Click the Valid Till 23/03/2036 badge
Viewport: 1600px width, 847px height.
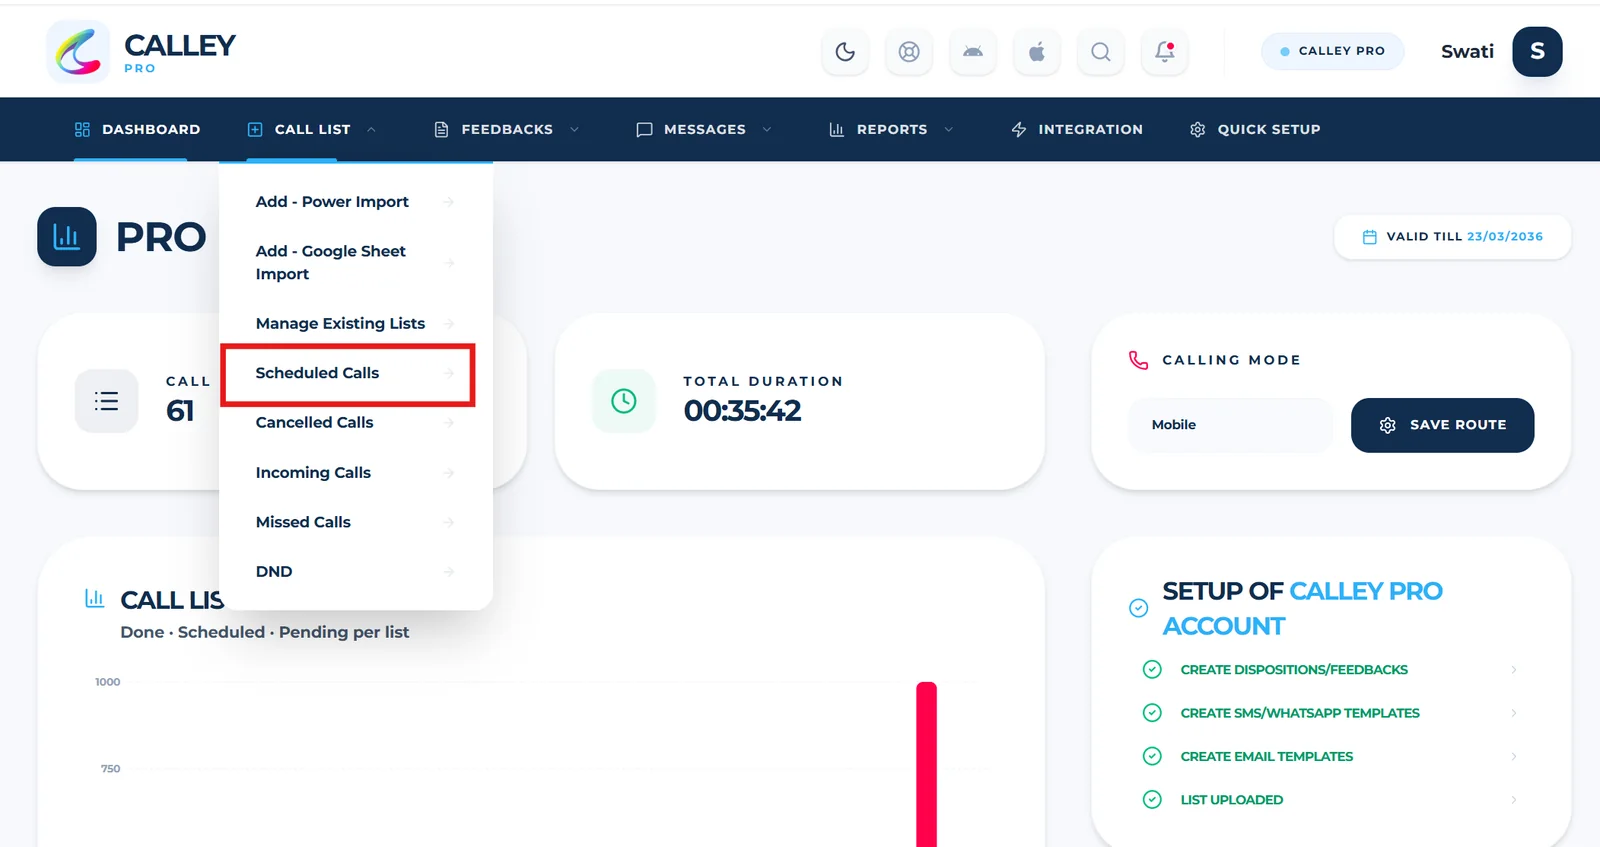click(1452, 237)
